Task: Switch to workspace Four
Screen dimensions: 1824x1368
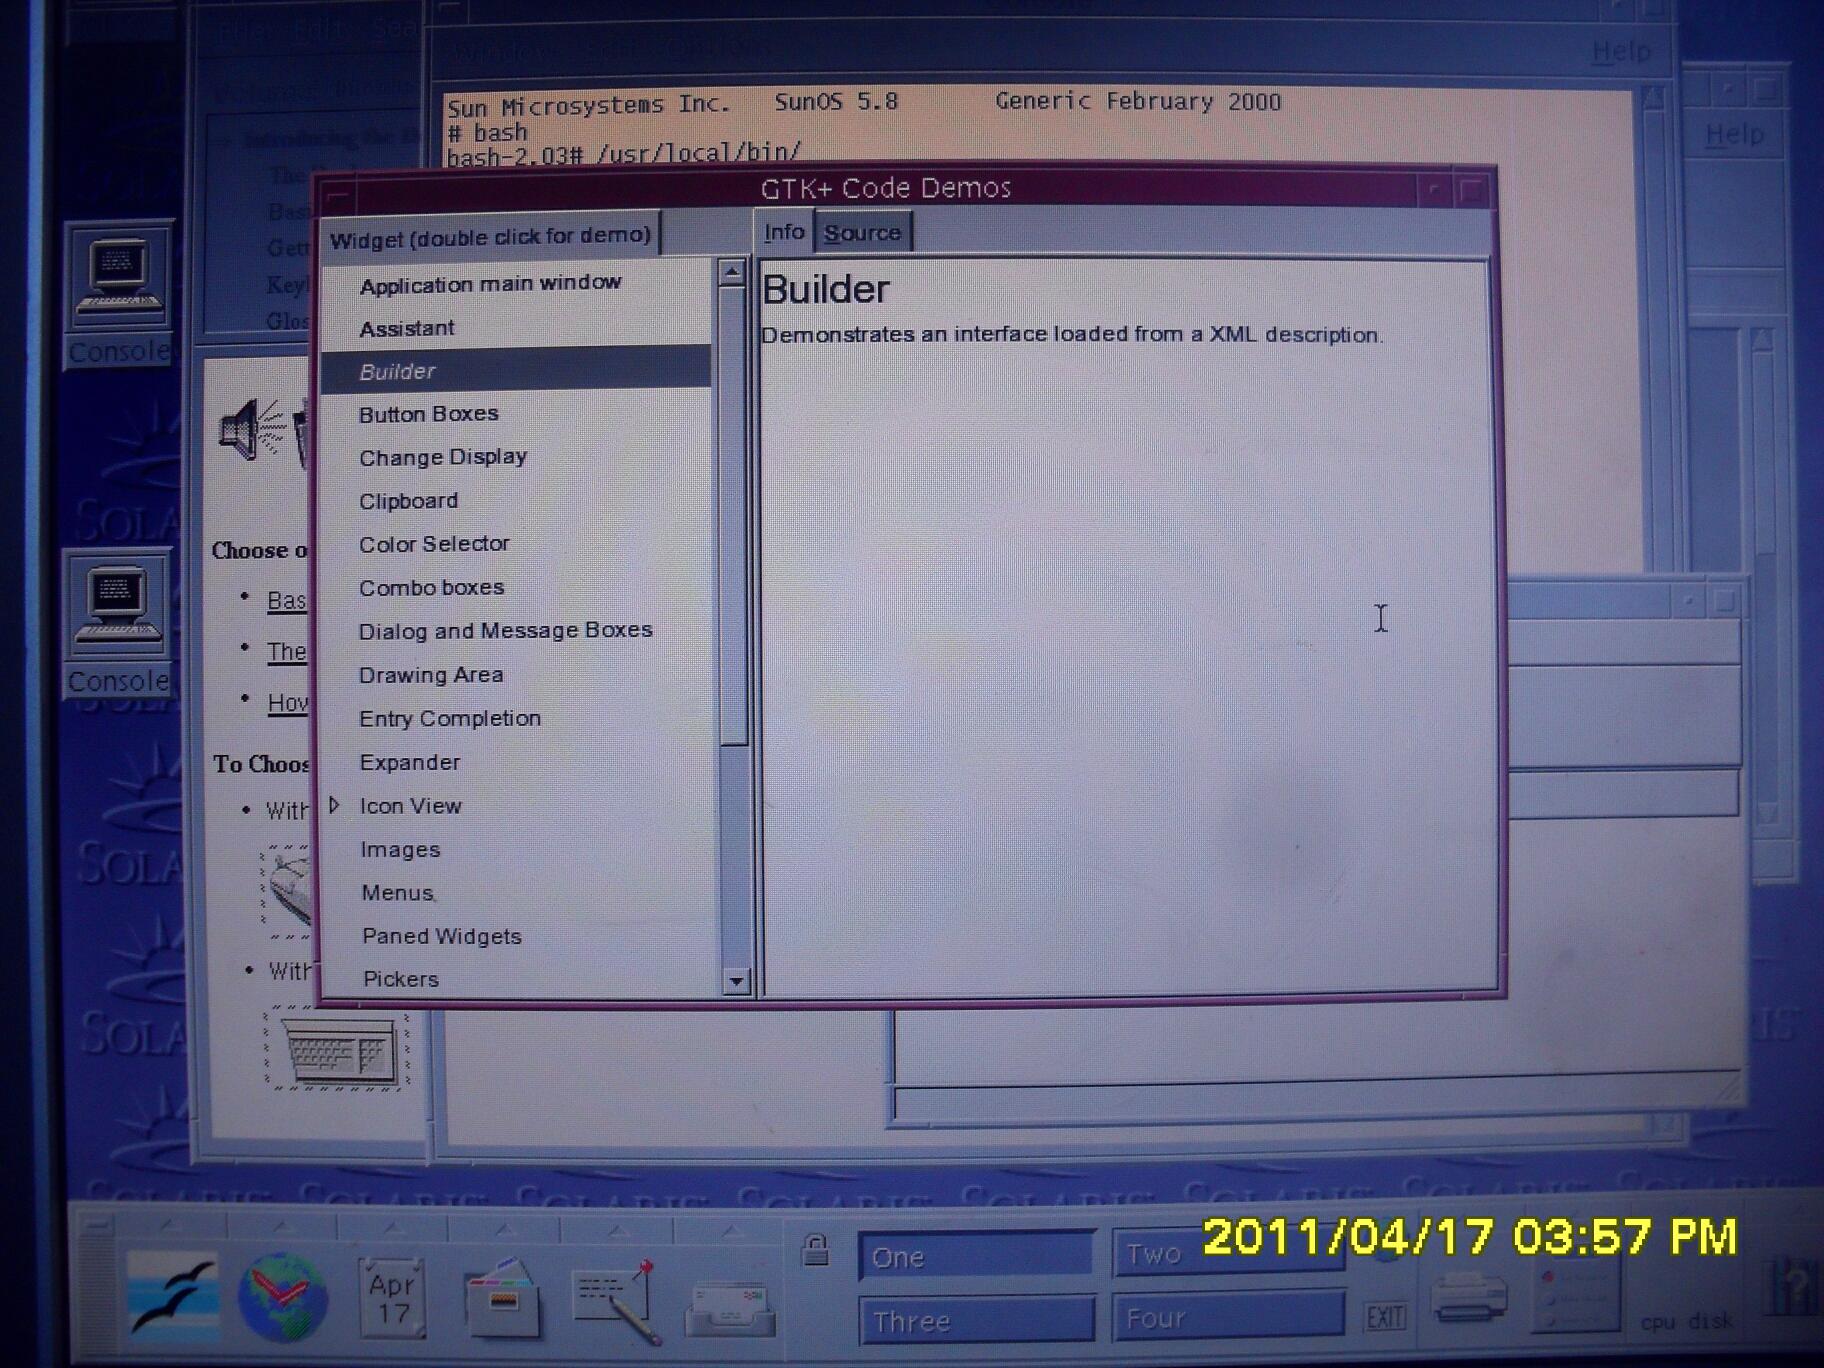Action: pyautogui.click(x=1228, y=1316)
